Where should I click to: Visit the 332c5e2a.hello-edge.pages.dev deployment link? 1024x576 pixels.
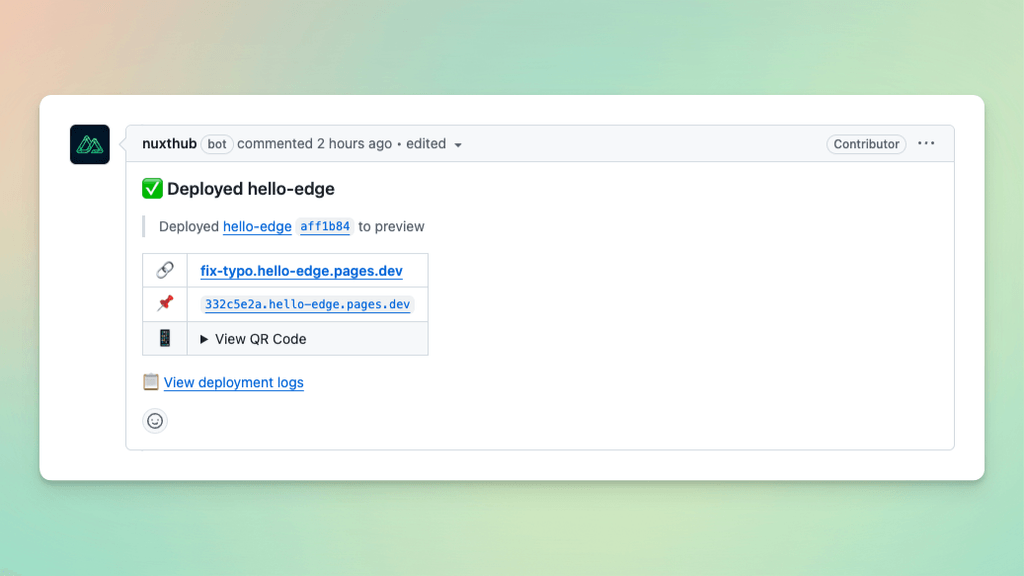tap(306, 304)
